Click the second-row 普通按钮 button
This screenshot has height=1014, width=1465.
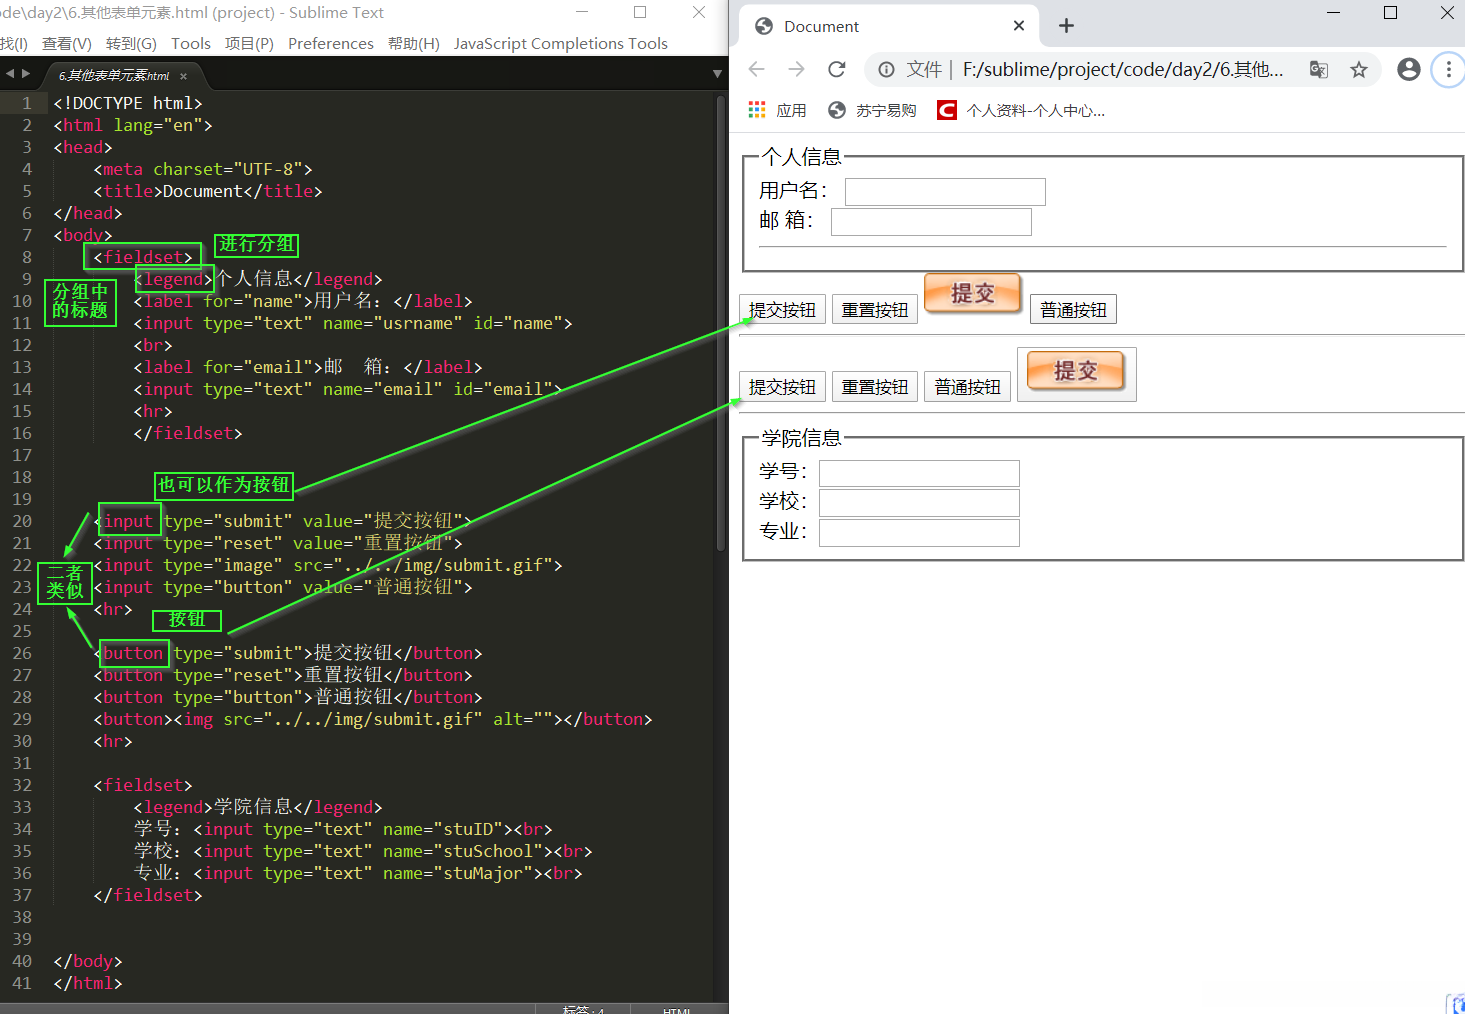tap(967, 387)
